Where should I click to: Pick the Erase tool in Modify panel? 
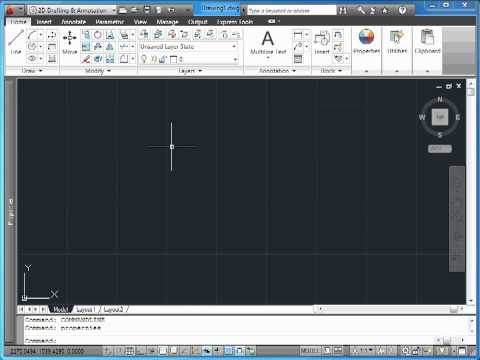86,59
